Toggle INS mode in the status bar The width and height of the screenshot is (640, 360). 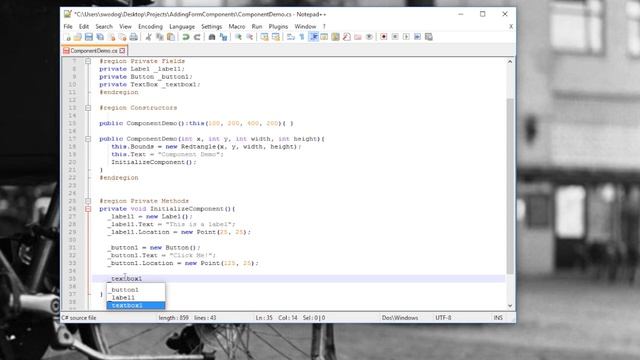pos(498,318)
